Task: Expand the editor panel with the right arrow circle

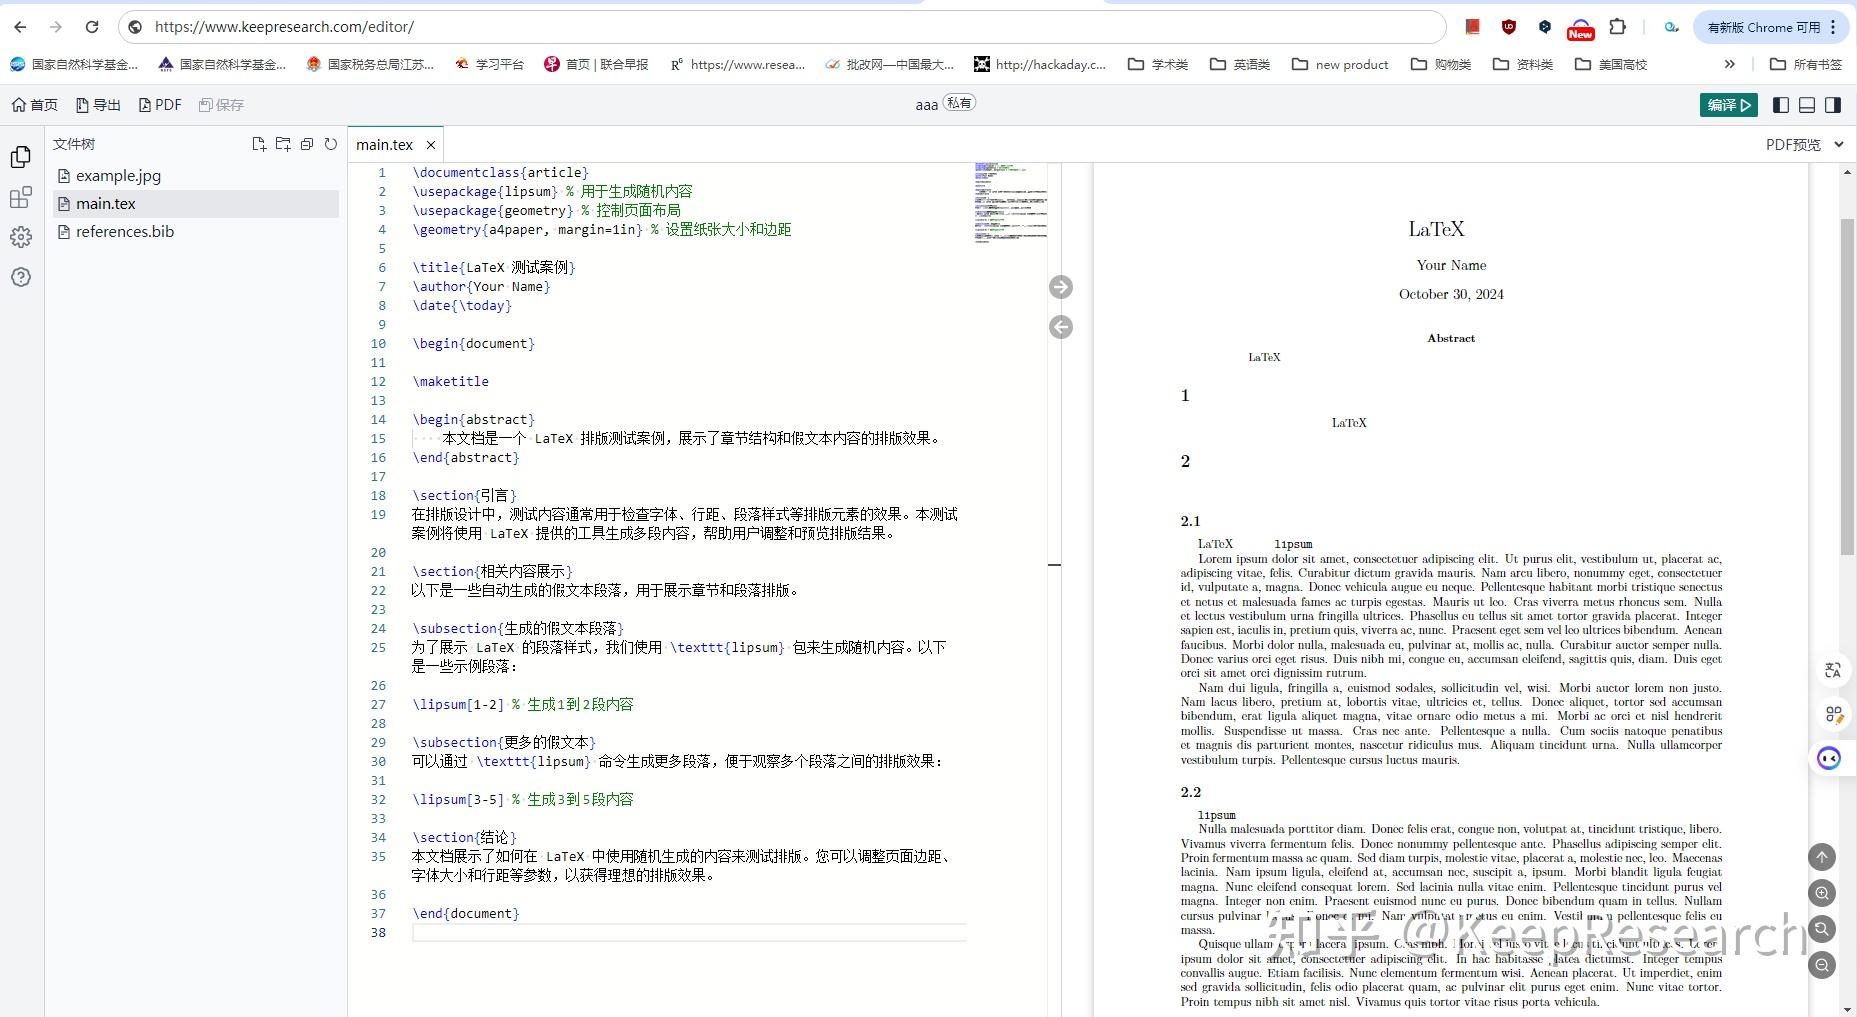Action: (1061, 287)
